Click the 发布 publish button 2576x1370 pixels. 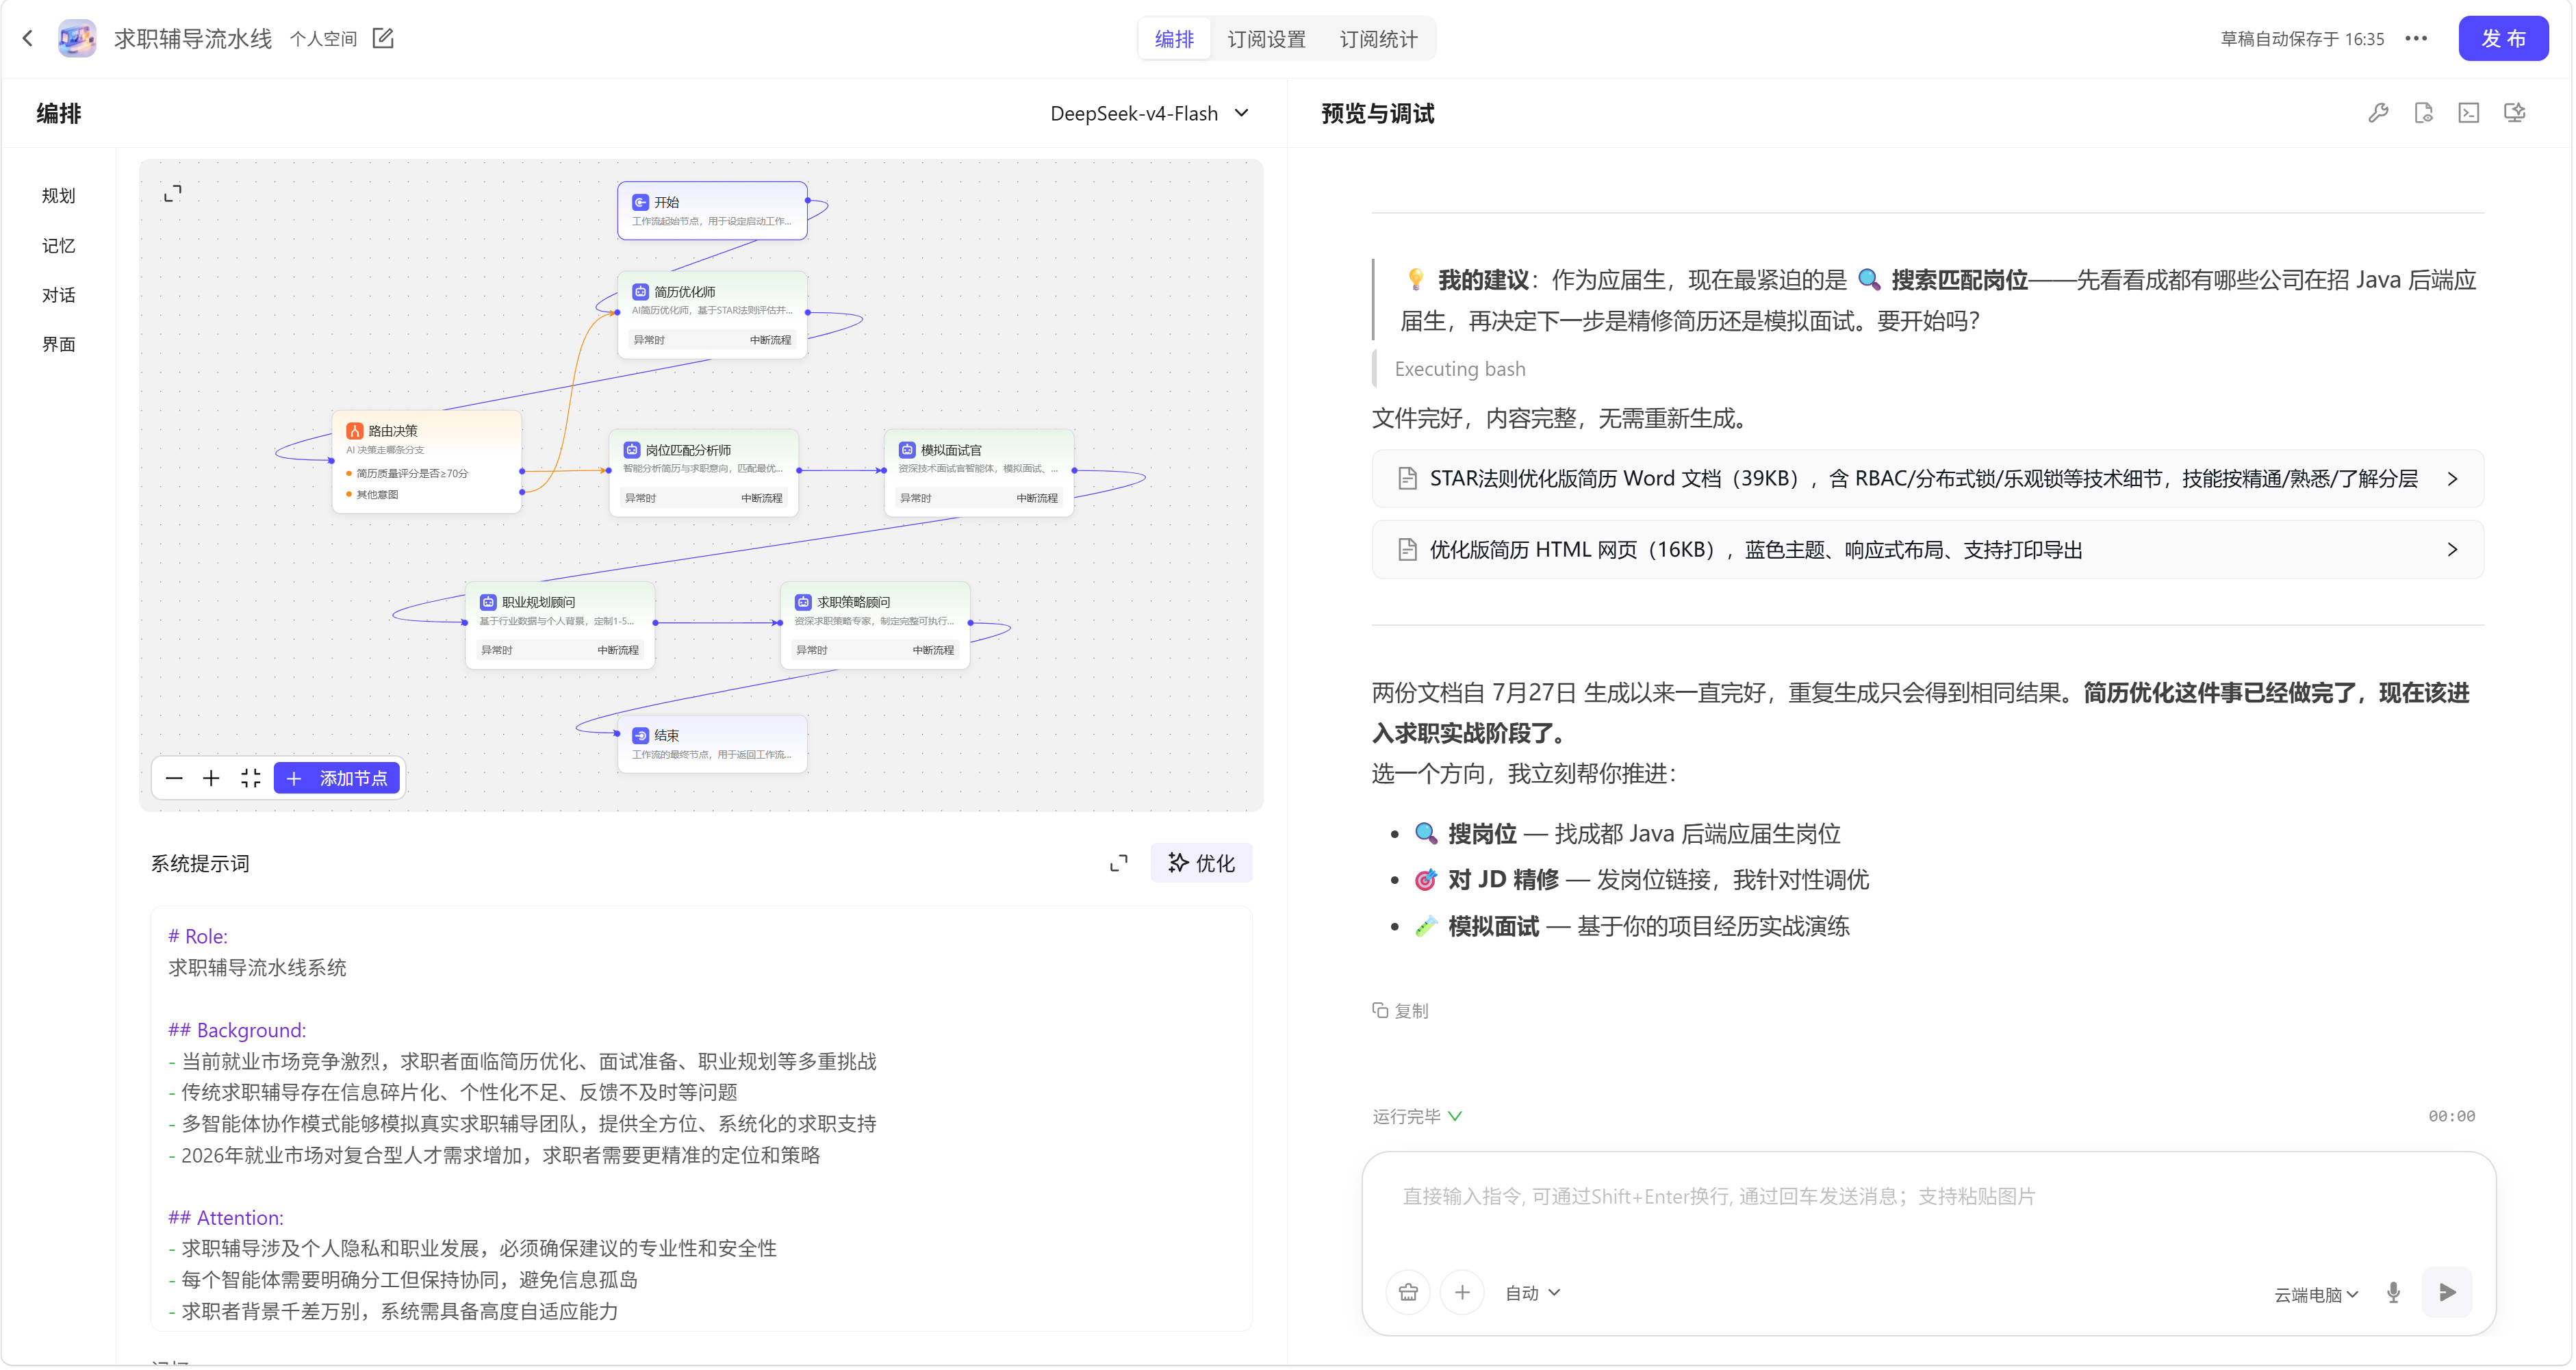(2504, 38)
